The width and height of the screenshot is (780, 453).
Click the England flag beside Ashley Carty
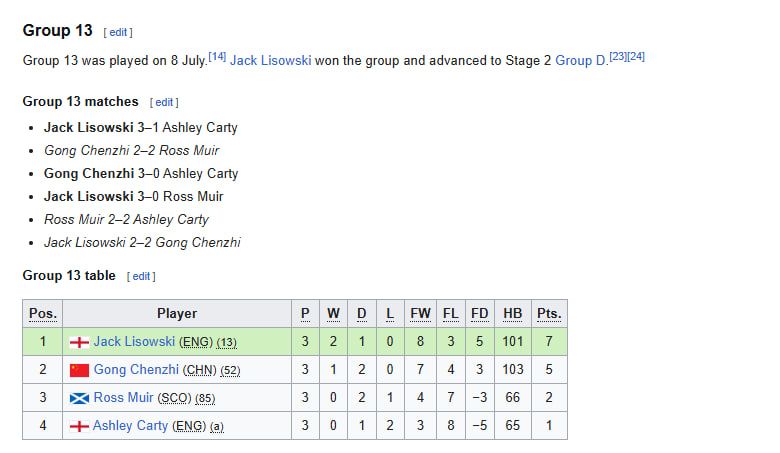[79, 426]
